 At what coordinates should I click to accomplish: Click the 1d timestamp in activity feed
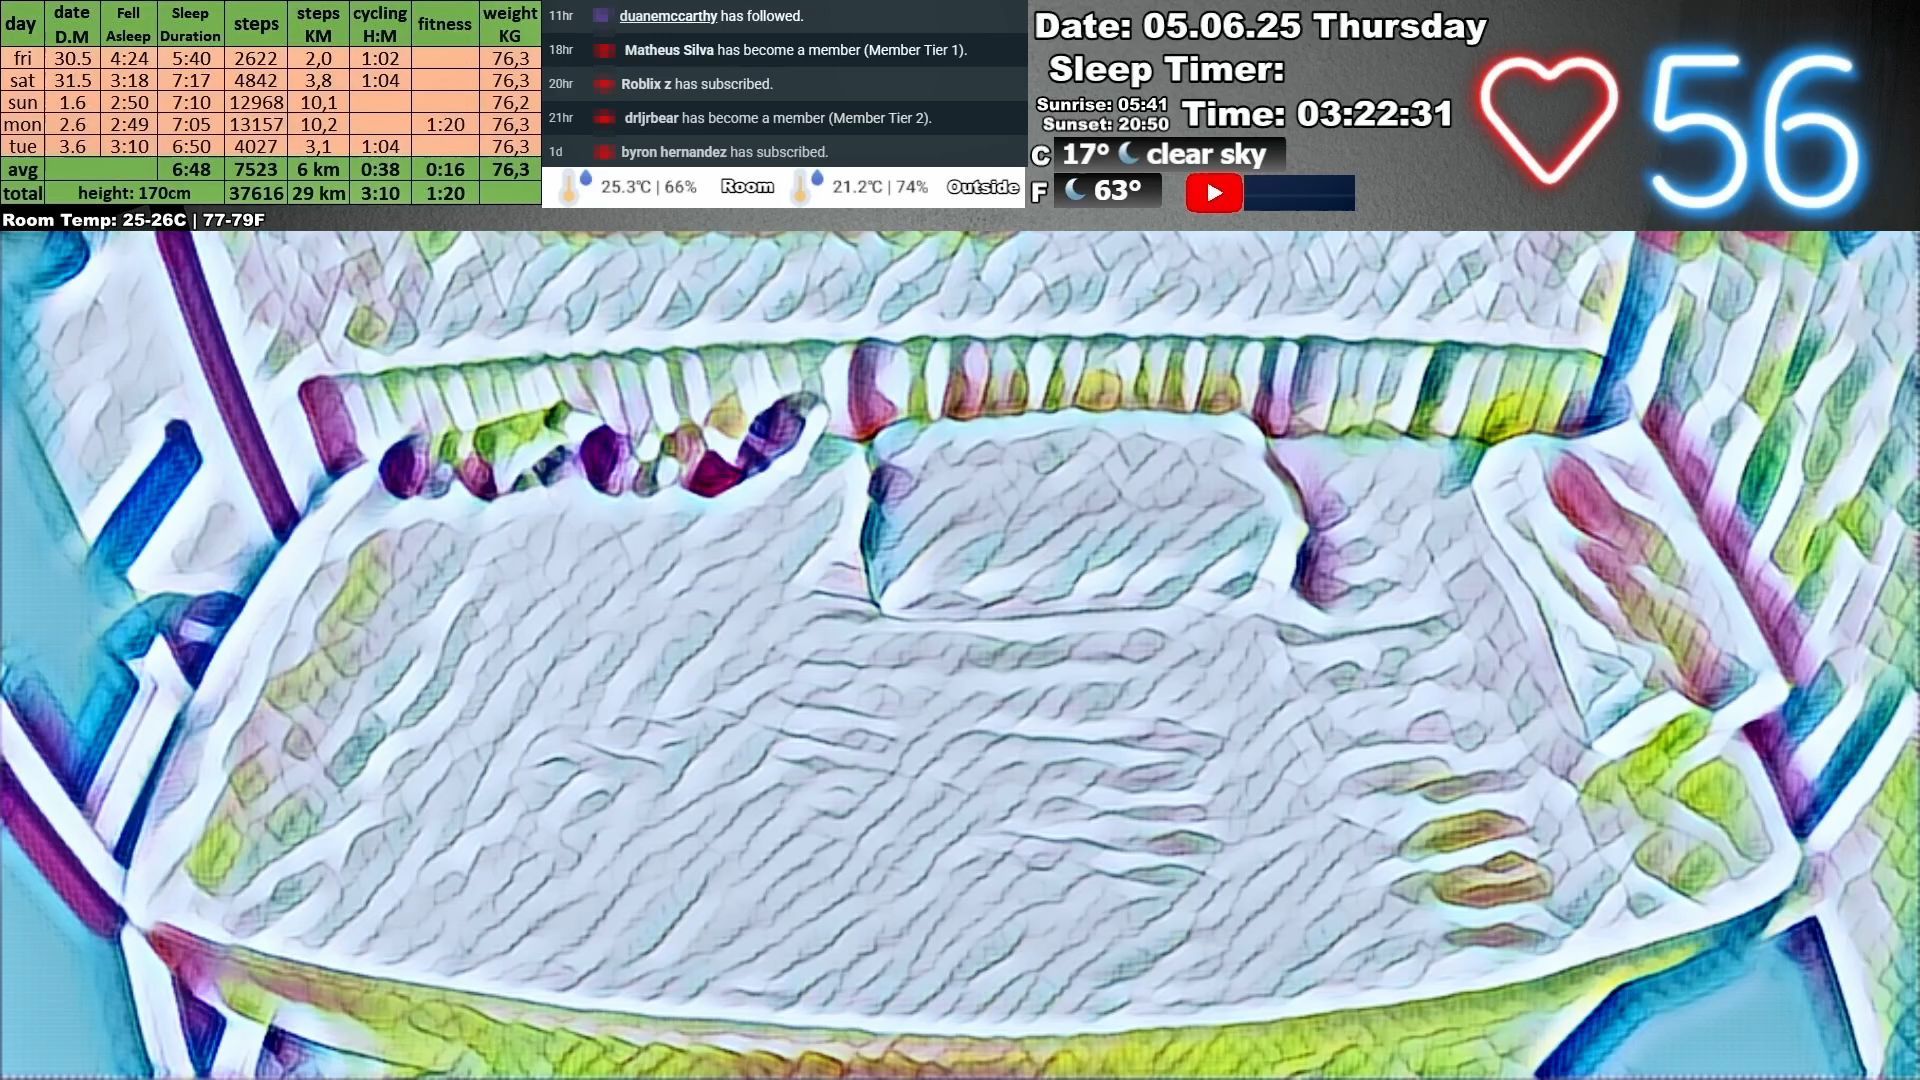click(x=556, y=152)
